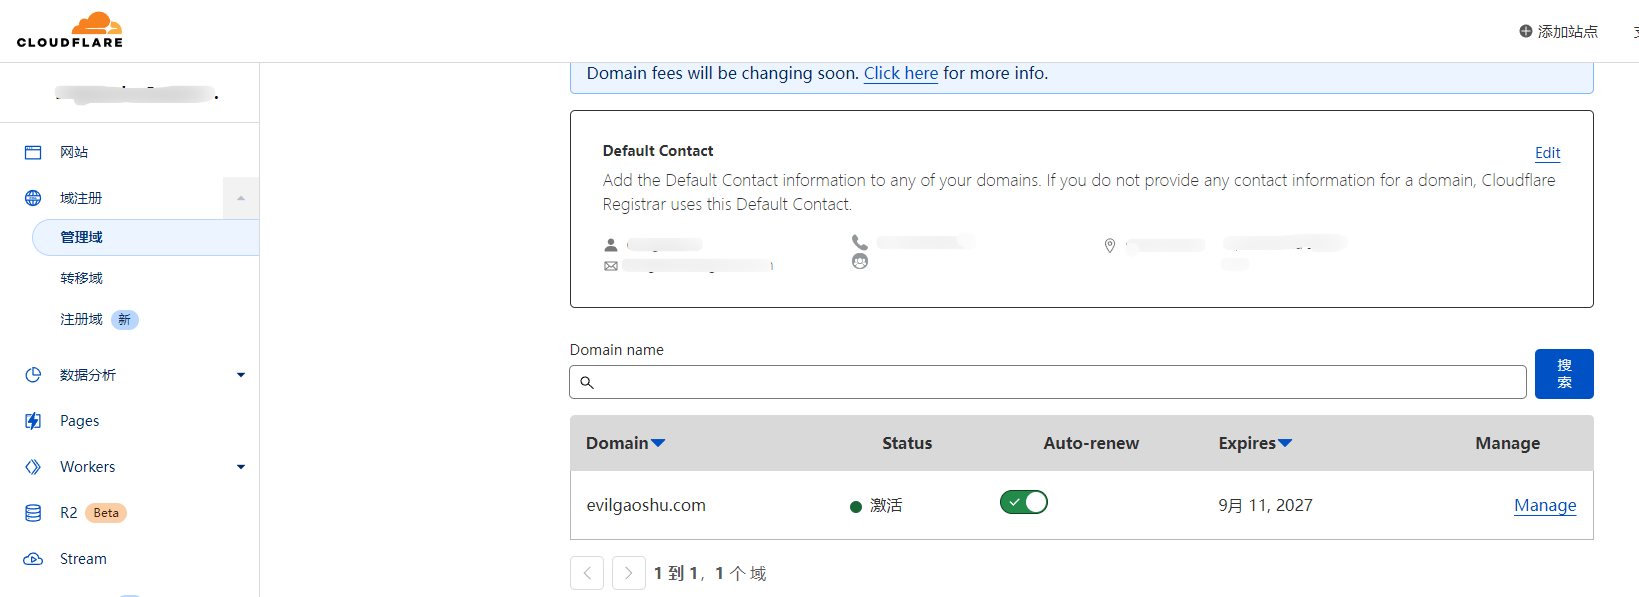Open Manage link for evilgaoshu.com
Image resolution: width=1639 pixels, height=597 pixels.
click(x=1545, y=505)
